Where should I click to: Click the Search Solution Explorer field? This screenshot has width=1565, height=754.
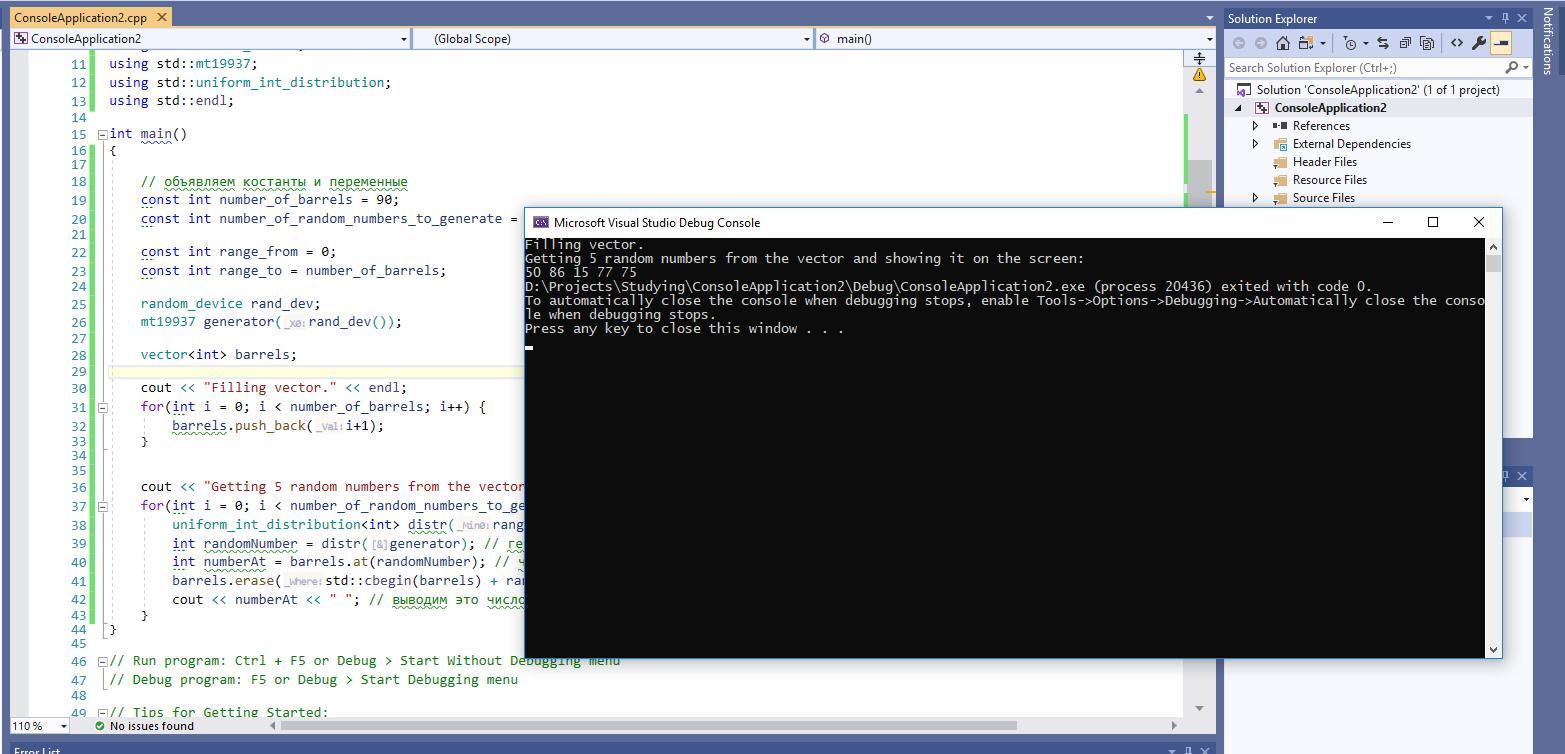(x=1365, y=67)
